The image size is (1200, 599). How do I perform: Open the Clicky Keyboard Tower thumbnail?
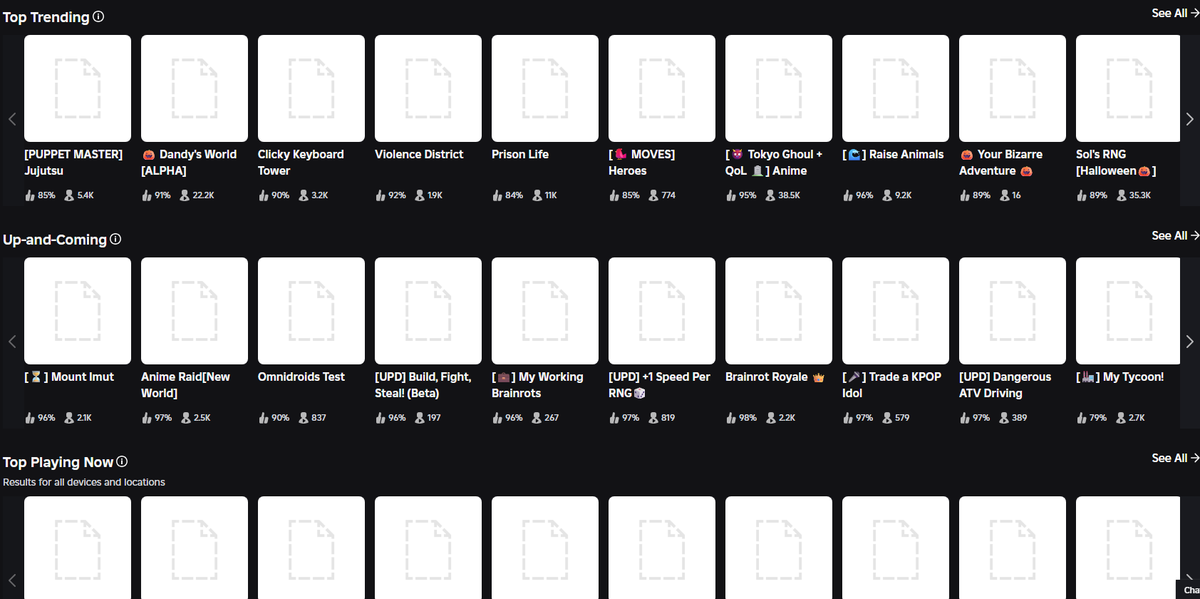point(311,88)
